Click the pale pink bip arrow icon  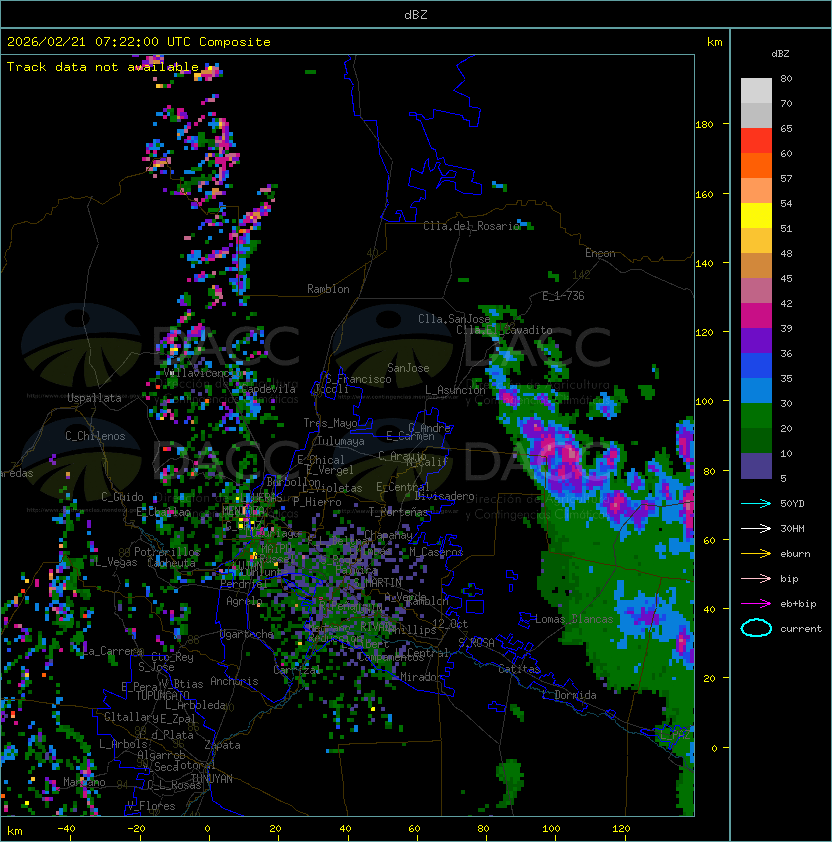756,578
